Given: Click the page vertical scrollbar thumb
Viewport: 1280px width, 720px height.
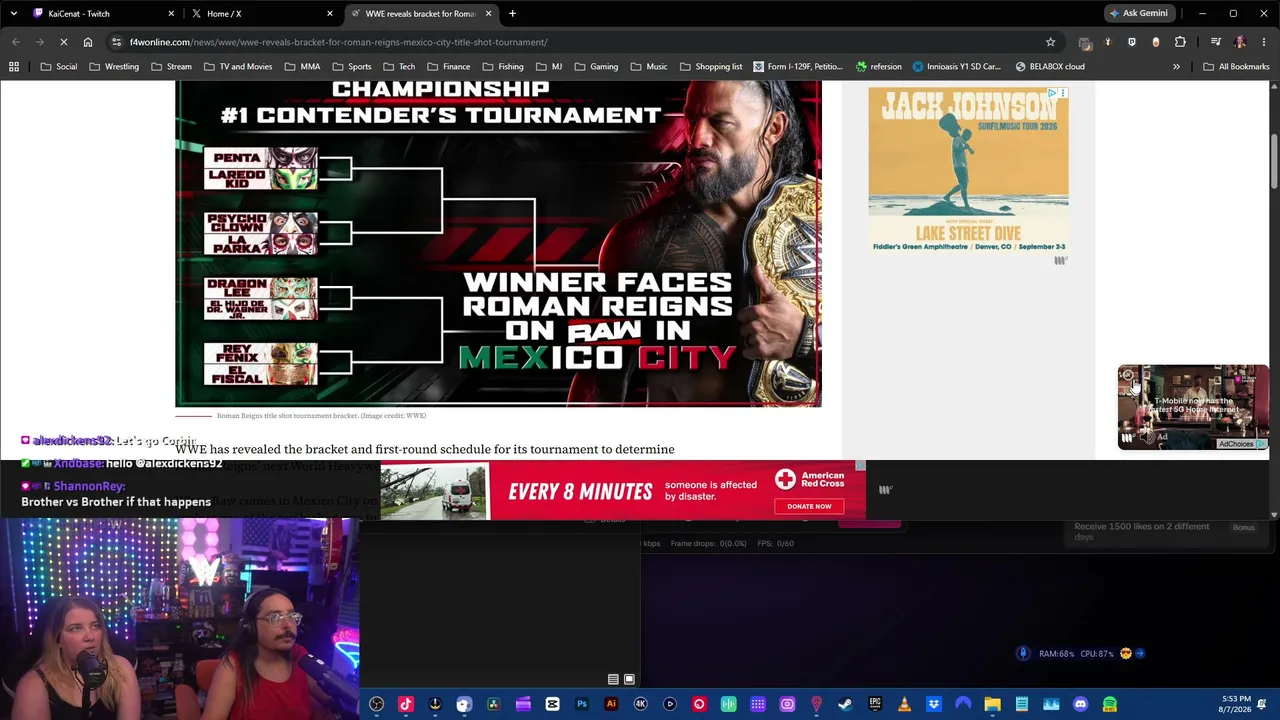Looking at the screenshot, I should click(x=1274, y=159).
